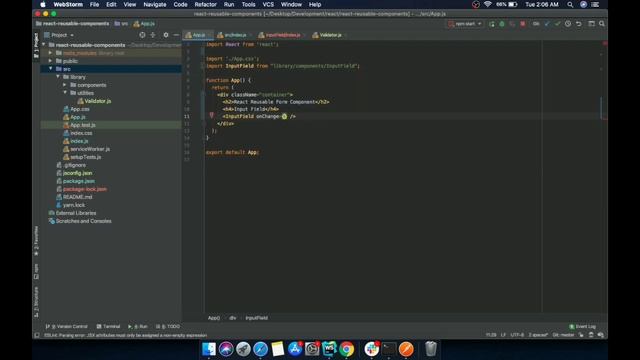Open the Event Log
The height and width of the screenshot is (360, 640).
582,327
